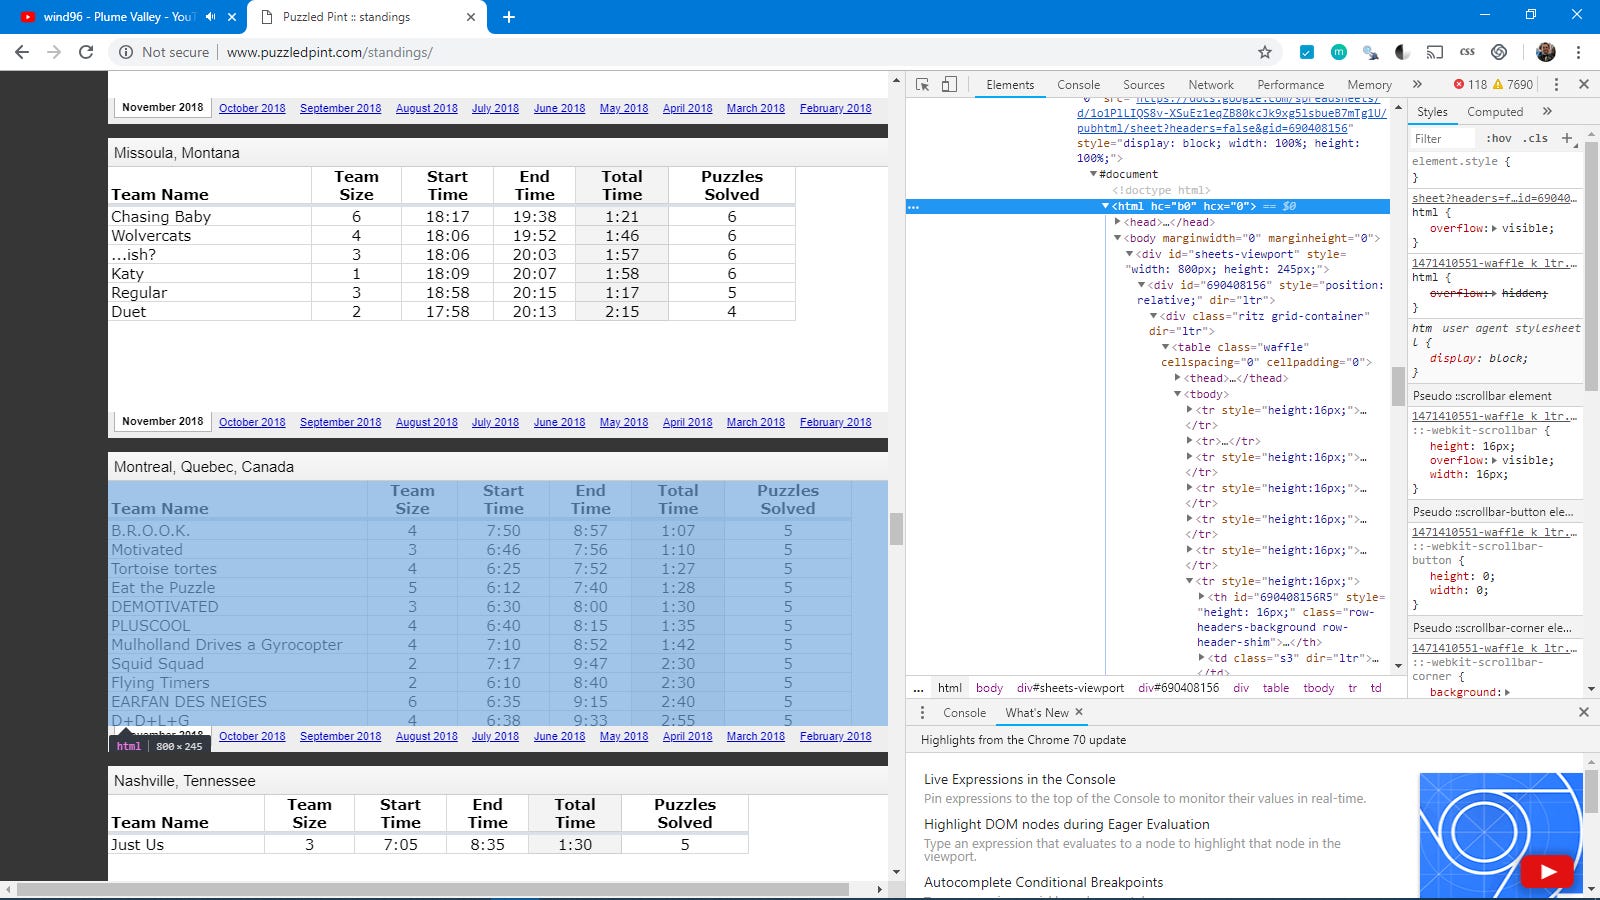1600x900 pixels.
Task: Open a new browser tab
Action: (508, 17)
